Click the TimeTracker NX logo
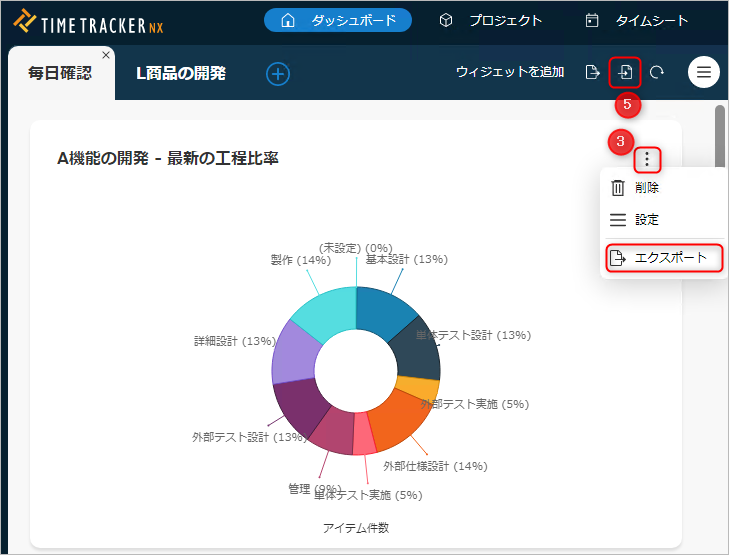The height and width of the screenshot is (555, 729). (x=90, y=21)
